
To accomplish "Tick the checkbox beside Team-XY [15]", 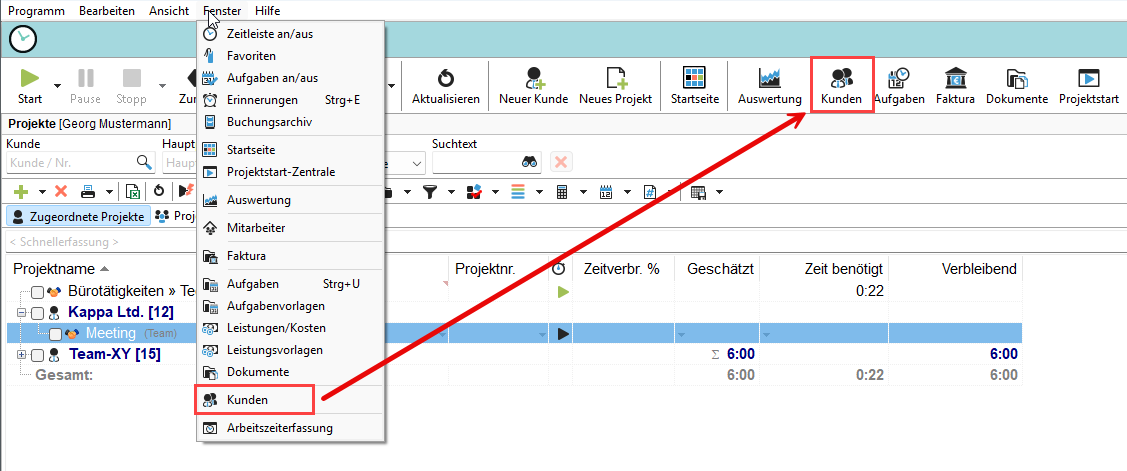I will click(37, 355).
